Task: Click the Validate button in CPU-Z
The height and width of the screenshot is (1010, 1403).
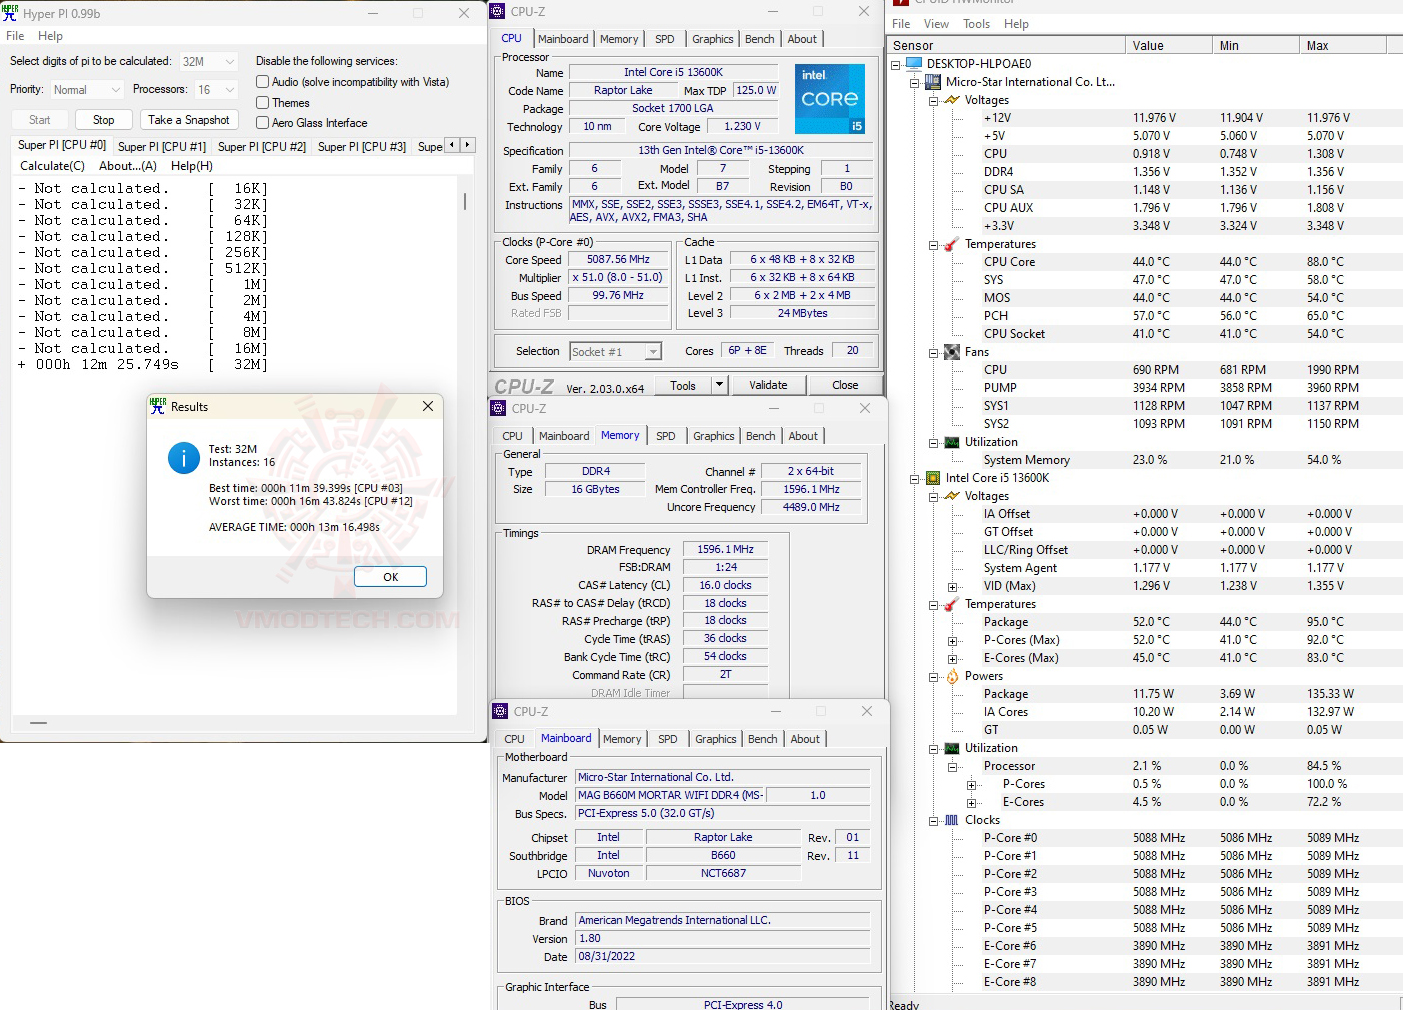Action: point(768,385)
